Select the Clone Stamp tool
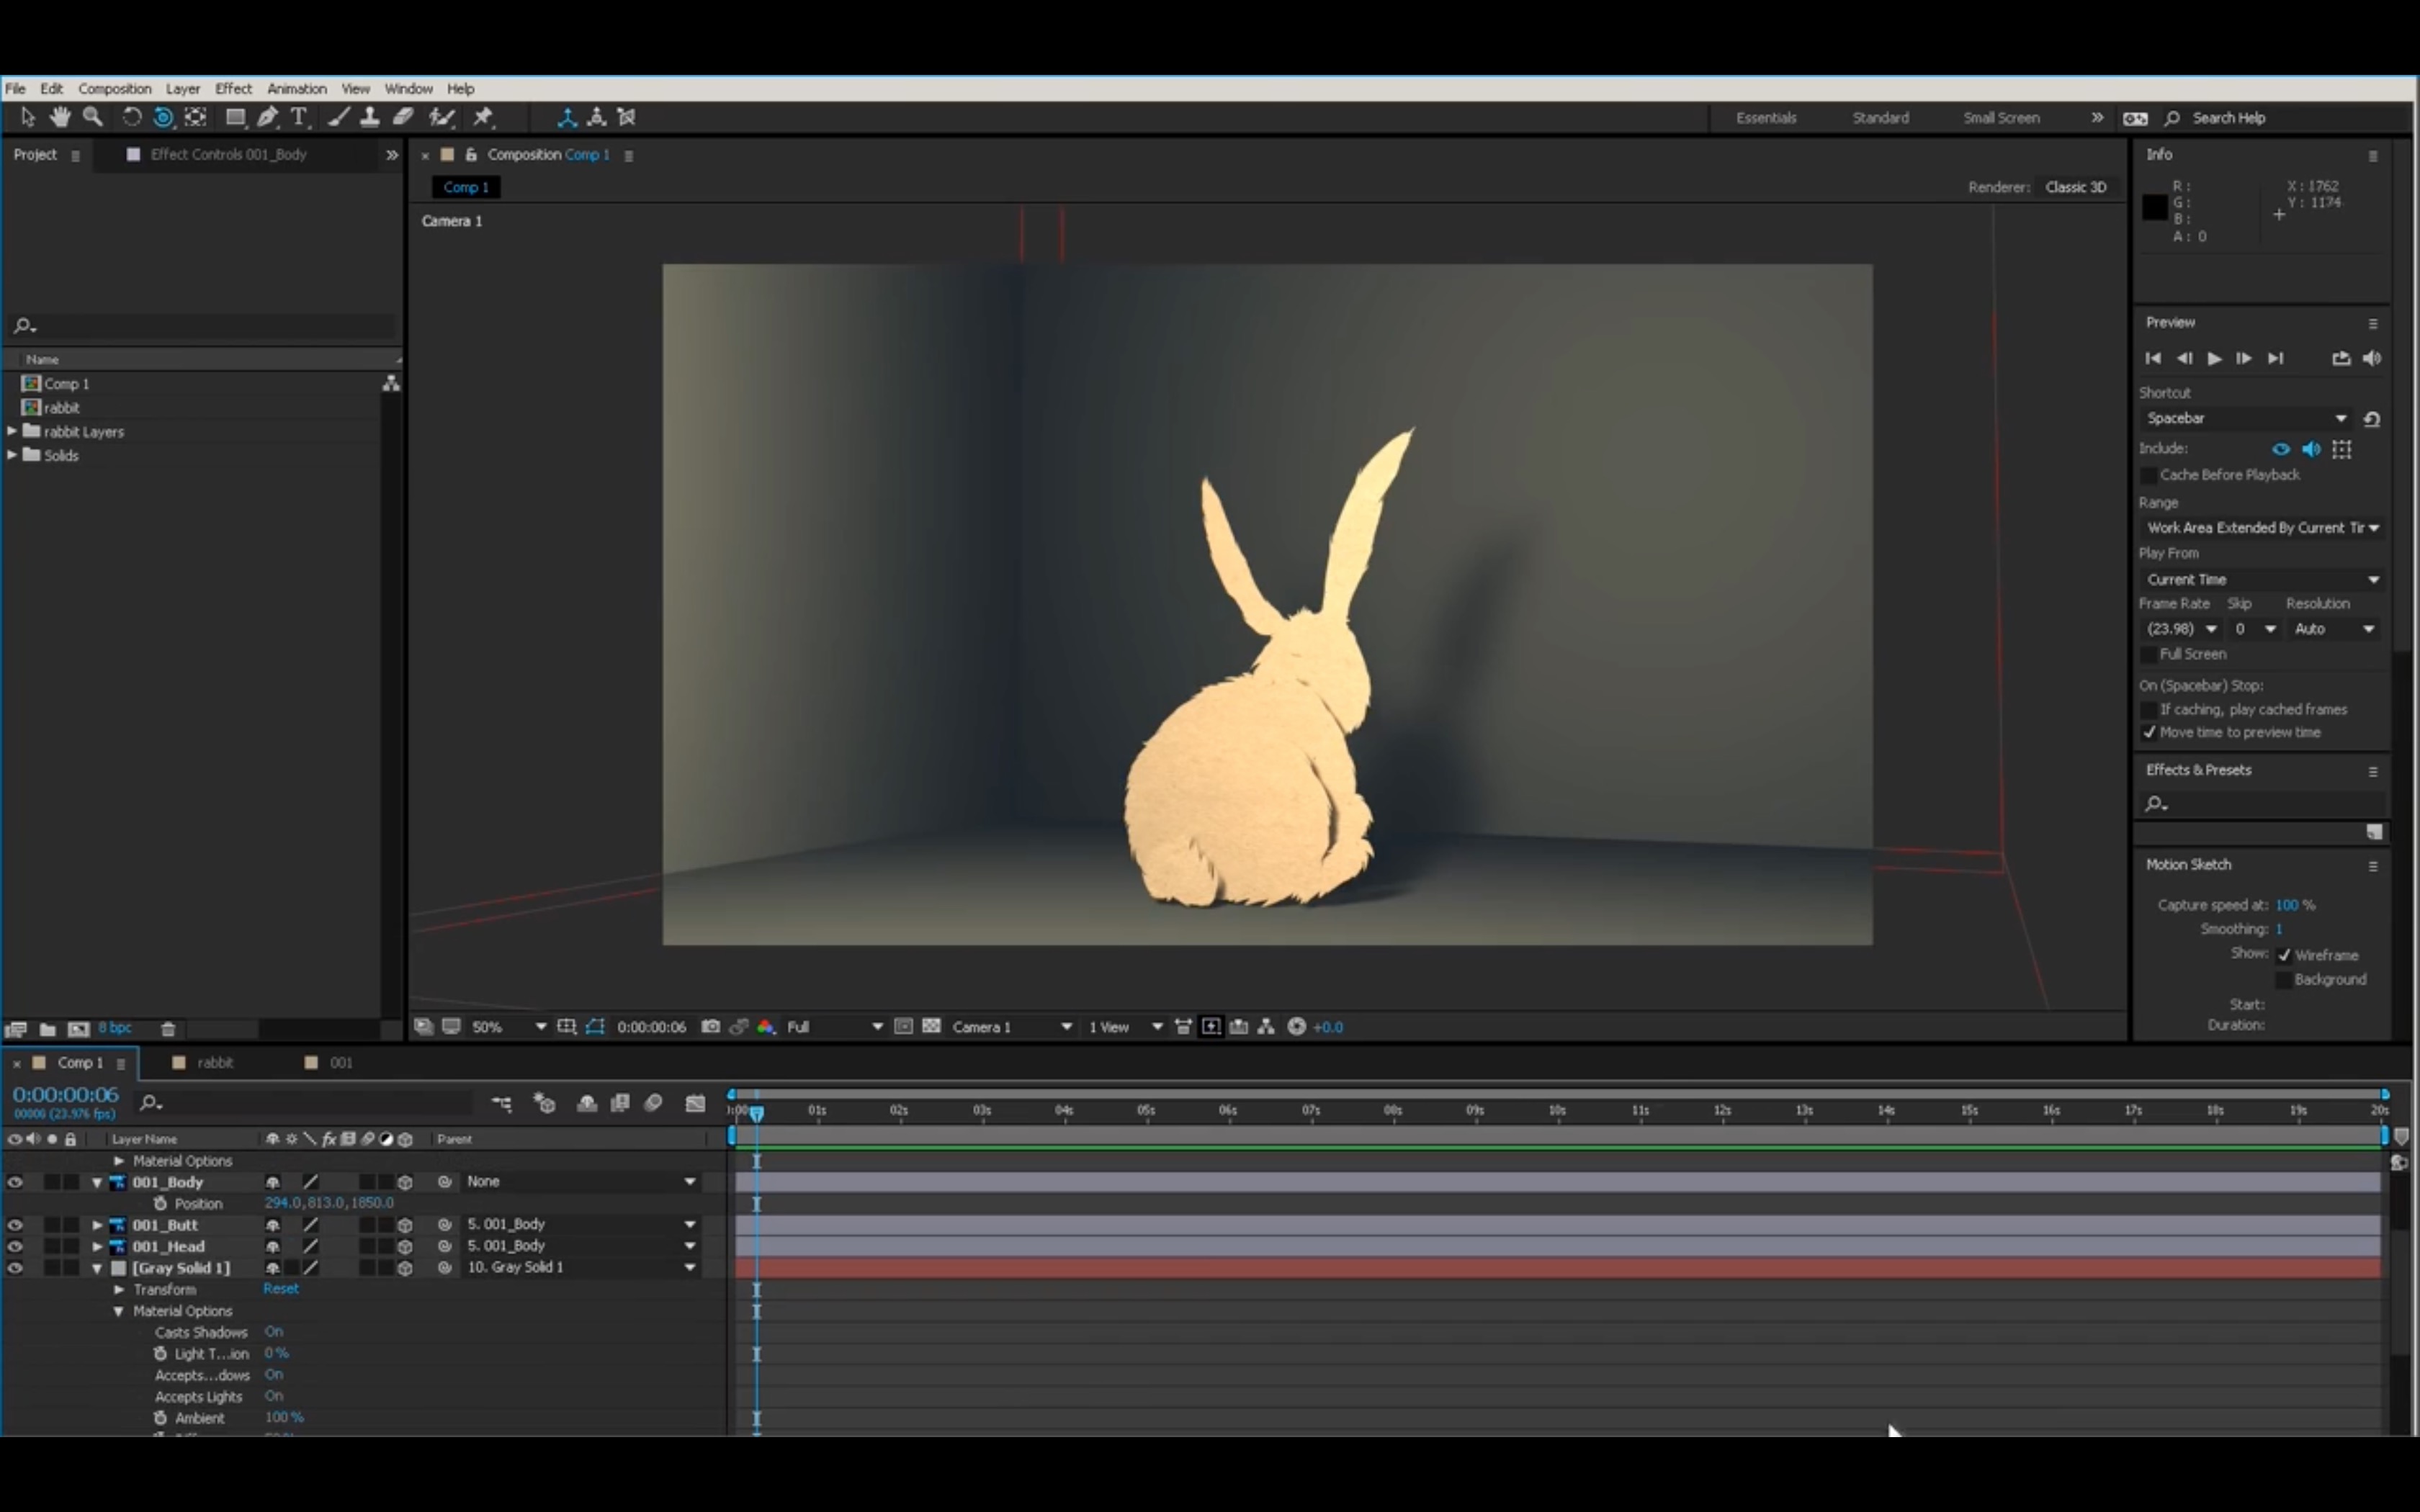 (x=370, y=117)
